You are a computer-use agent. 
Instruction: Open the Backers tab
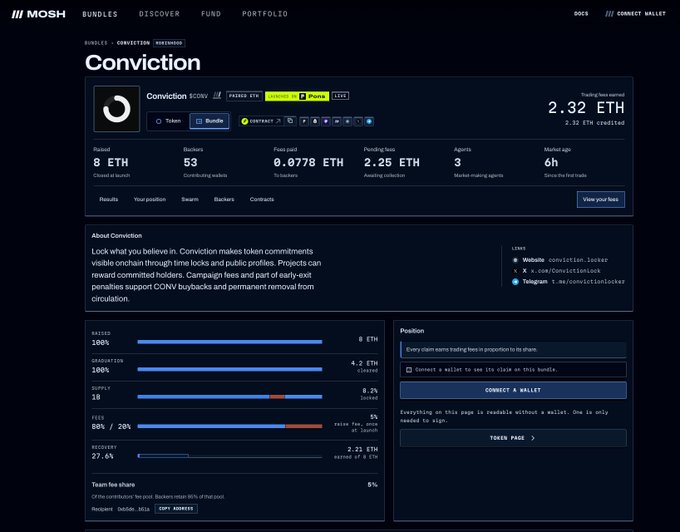tap(224, 199)
